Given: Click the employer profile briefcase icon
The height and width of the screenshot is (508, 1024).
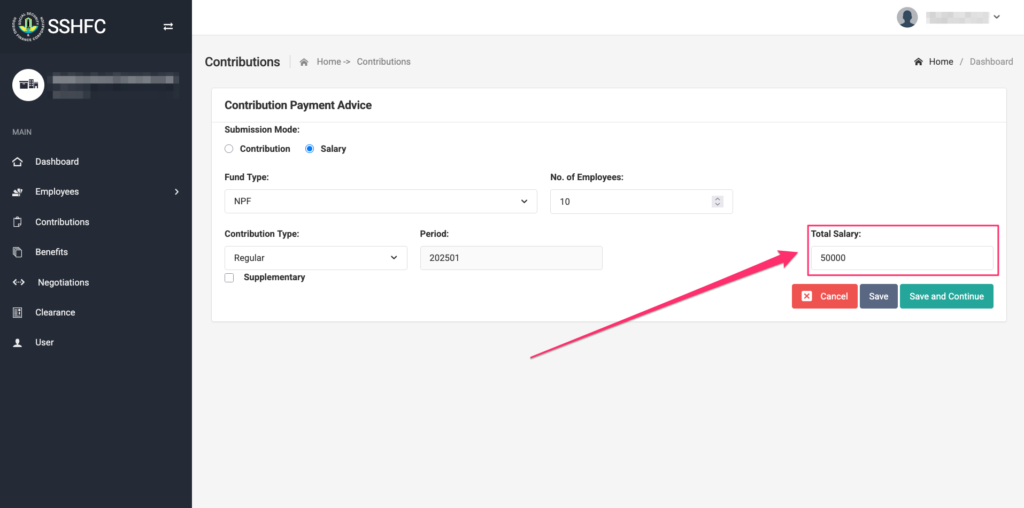Looking at the screenshot, I should (x=28, y=85).
